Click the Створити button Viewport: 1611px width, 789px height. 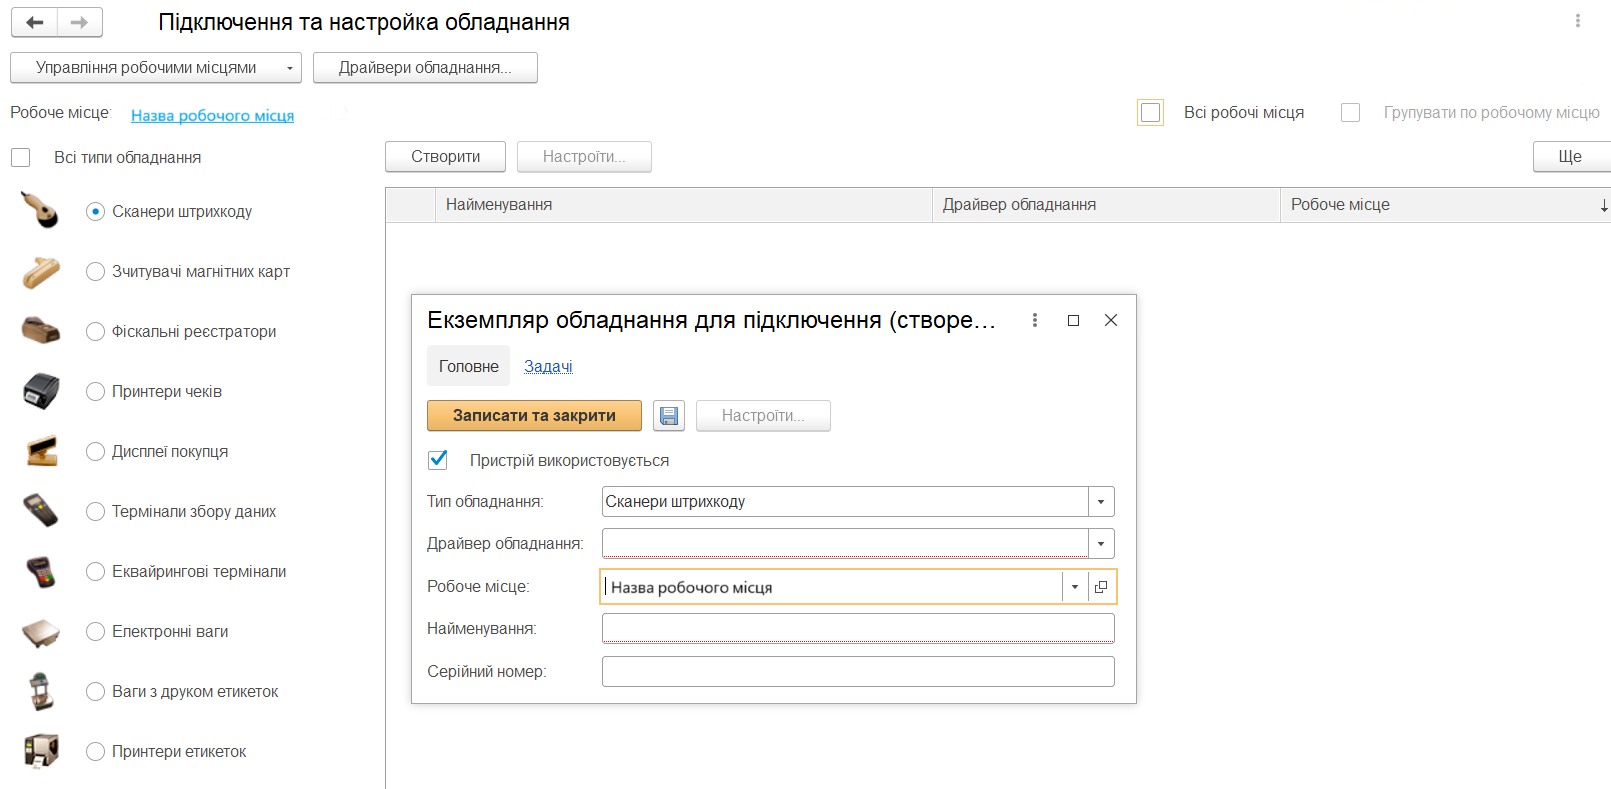[x=446, y=157]
